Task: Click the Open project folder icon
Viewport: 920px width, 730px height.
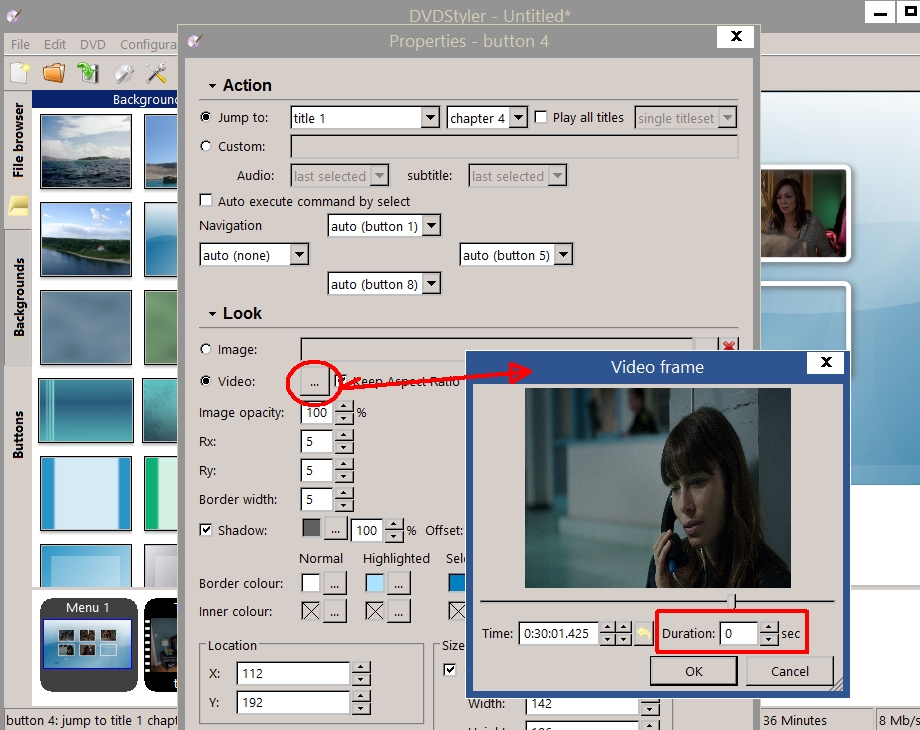Action: [x=53, y=73]
